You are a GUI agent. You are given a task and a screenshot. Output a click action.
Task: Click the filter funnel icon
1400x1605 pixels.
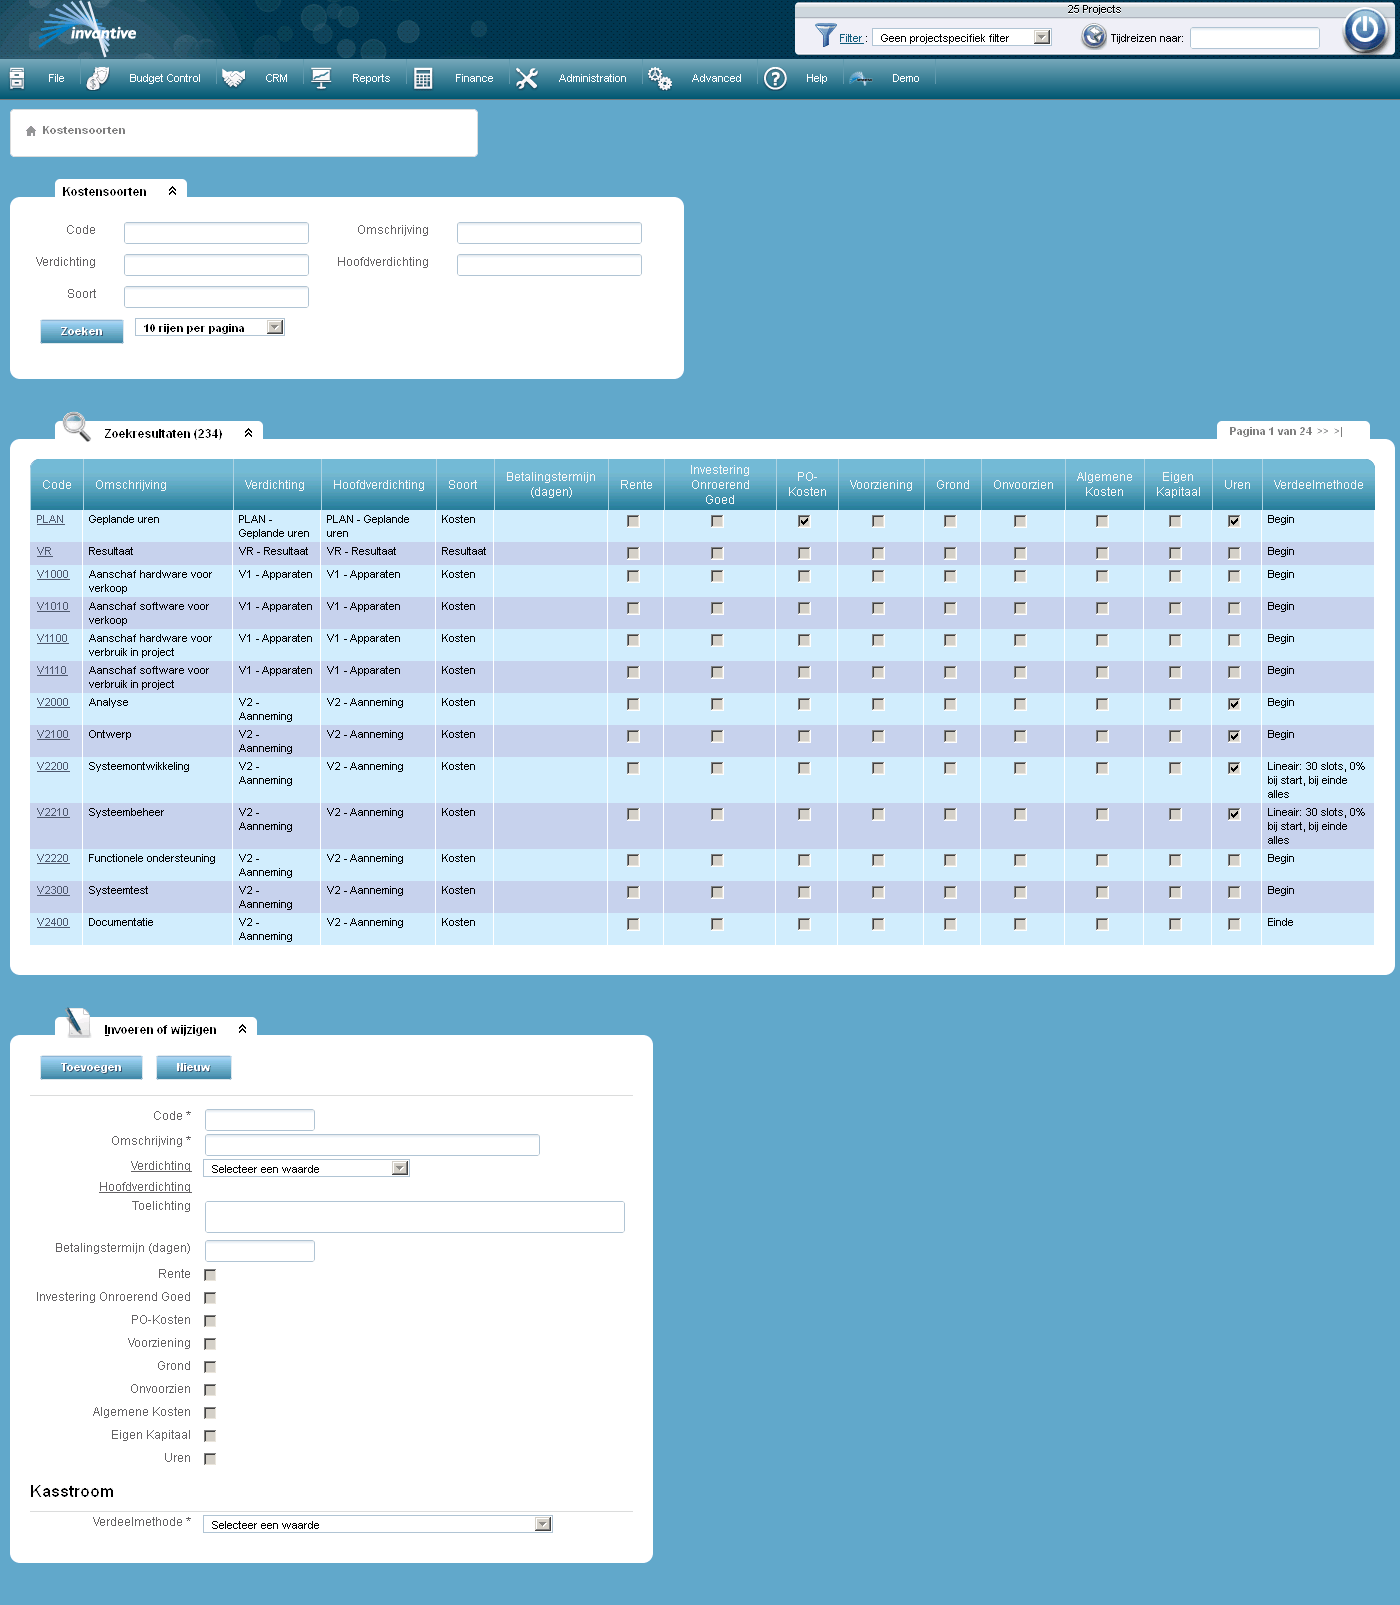point(825,36)
